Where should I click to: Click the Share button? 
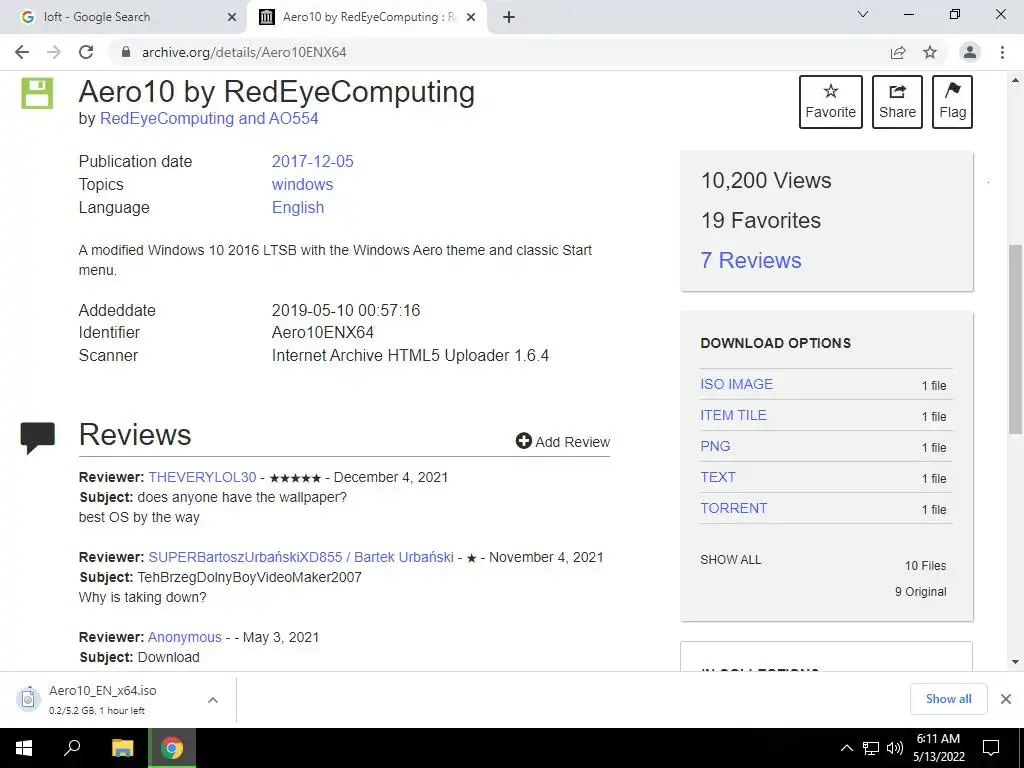point(897,102)
